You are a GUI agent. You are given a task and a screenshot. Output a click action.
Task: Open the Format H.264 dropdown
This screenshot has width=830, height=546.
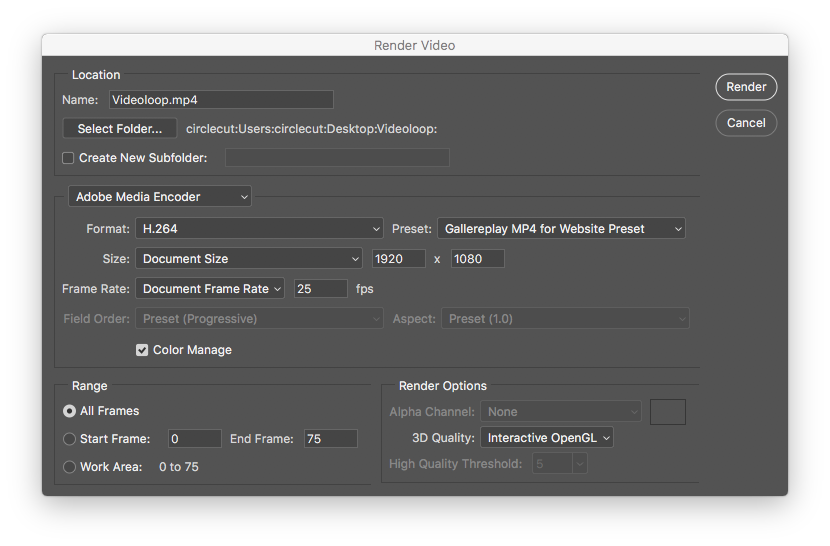click(x=259, y=229)
